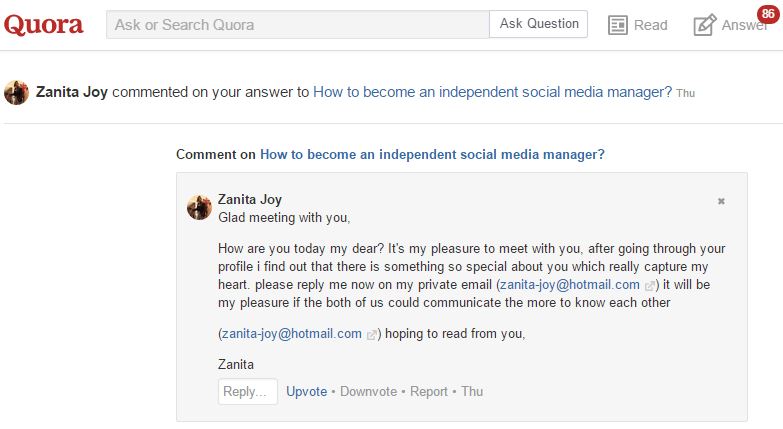The image size is (783, 429).
Task: Click the Reply... field
Action: (x=248, y=392)
